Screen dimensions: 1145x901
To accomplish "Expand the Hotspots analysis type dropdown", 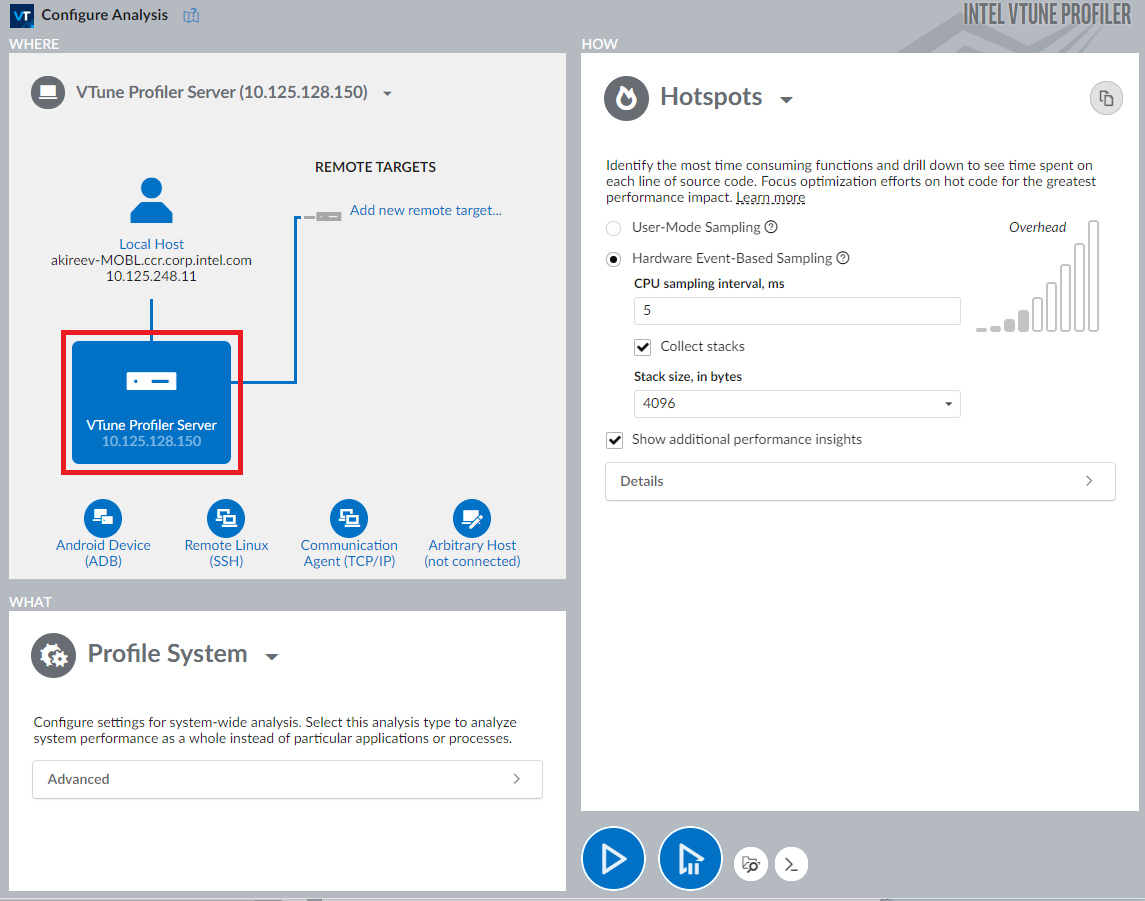I will click(x=786, y=99).
